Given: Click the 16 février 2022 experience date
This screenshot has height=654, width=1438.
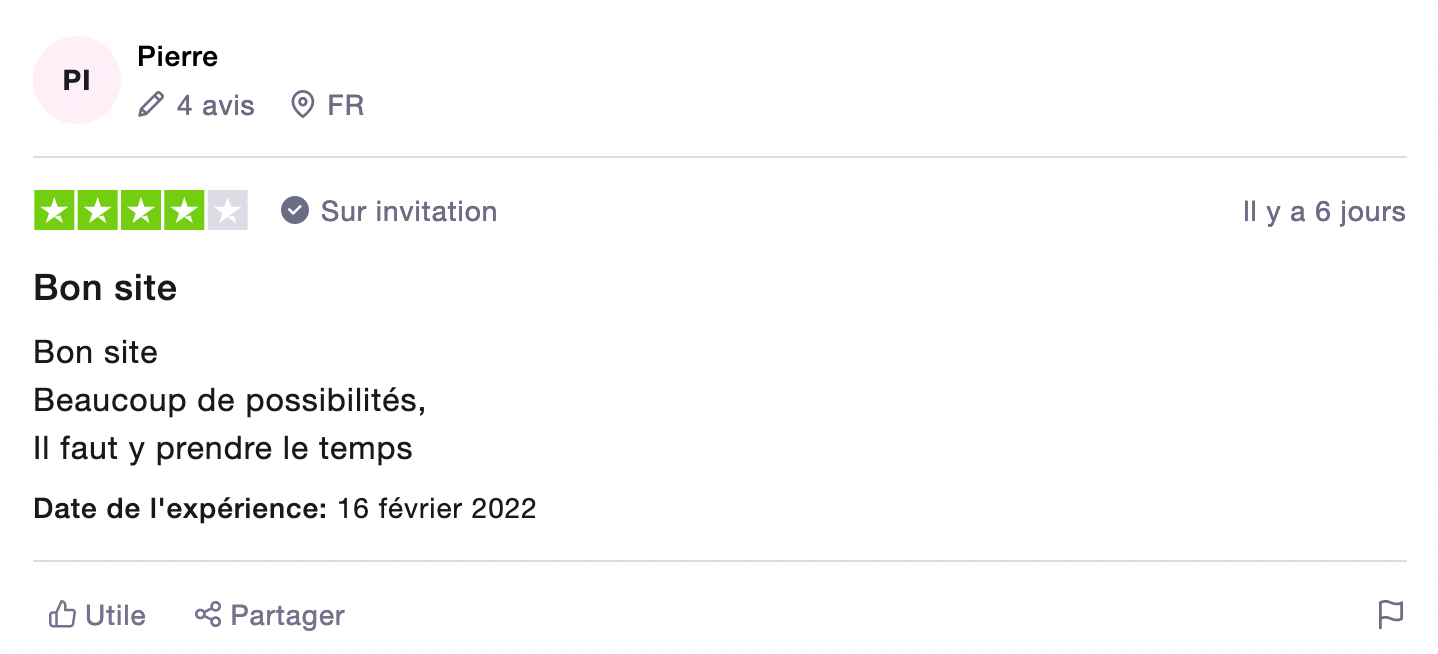Looking at the screenshot, I should pos(437,508).
